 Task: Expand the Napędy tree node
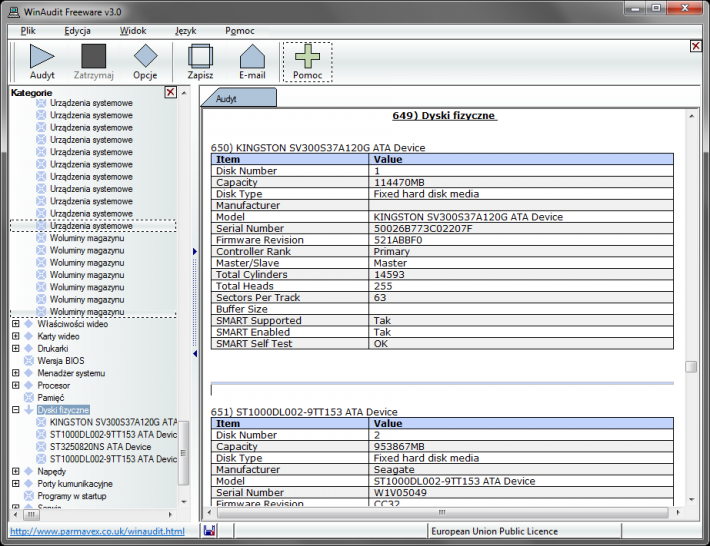tap(15, 471)
